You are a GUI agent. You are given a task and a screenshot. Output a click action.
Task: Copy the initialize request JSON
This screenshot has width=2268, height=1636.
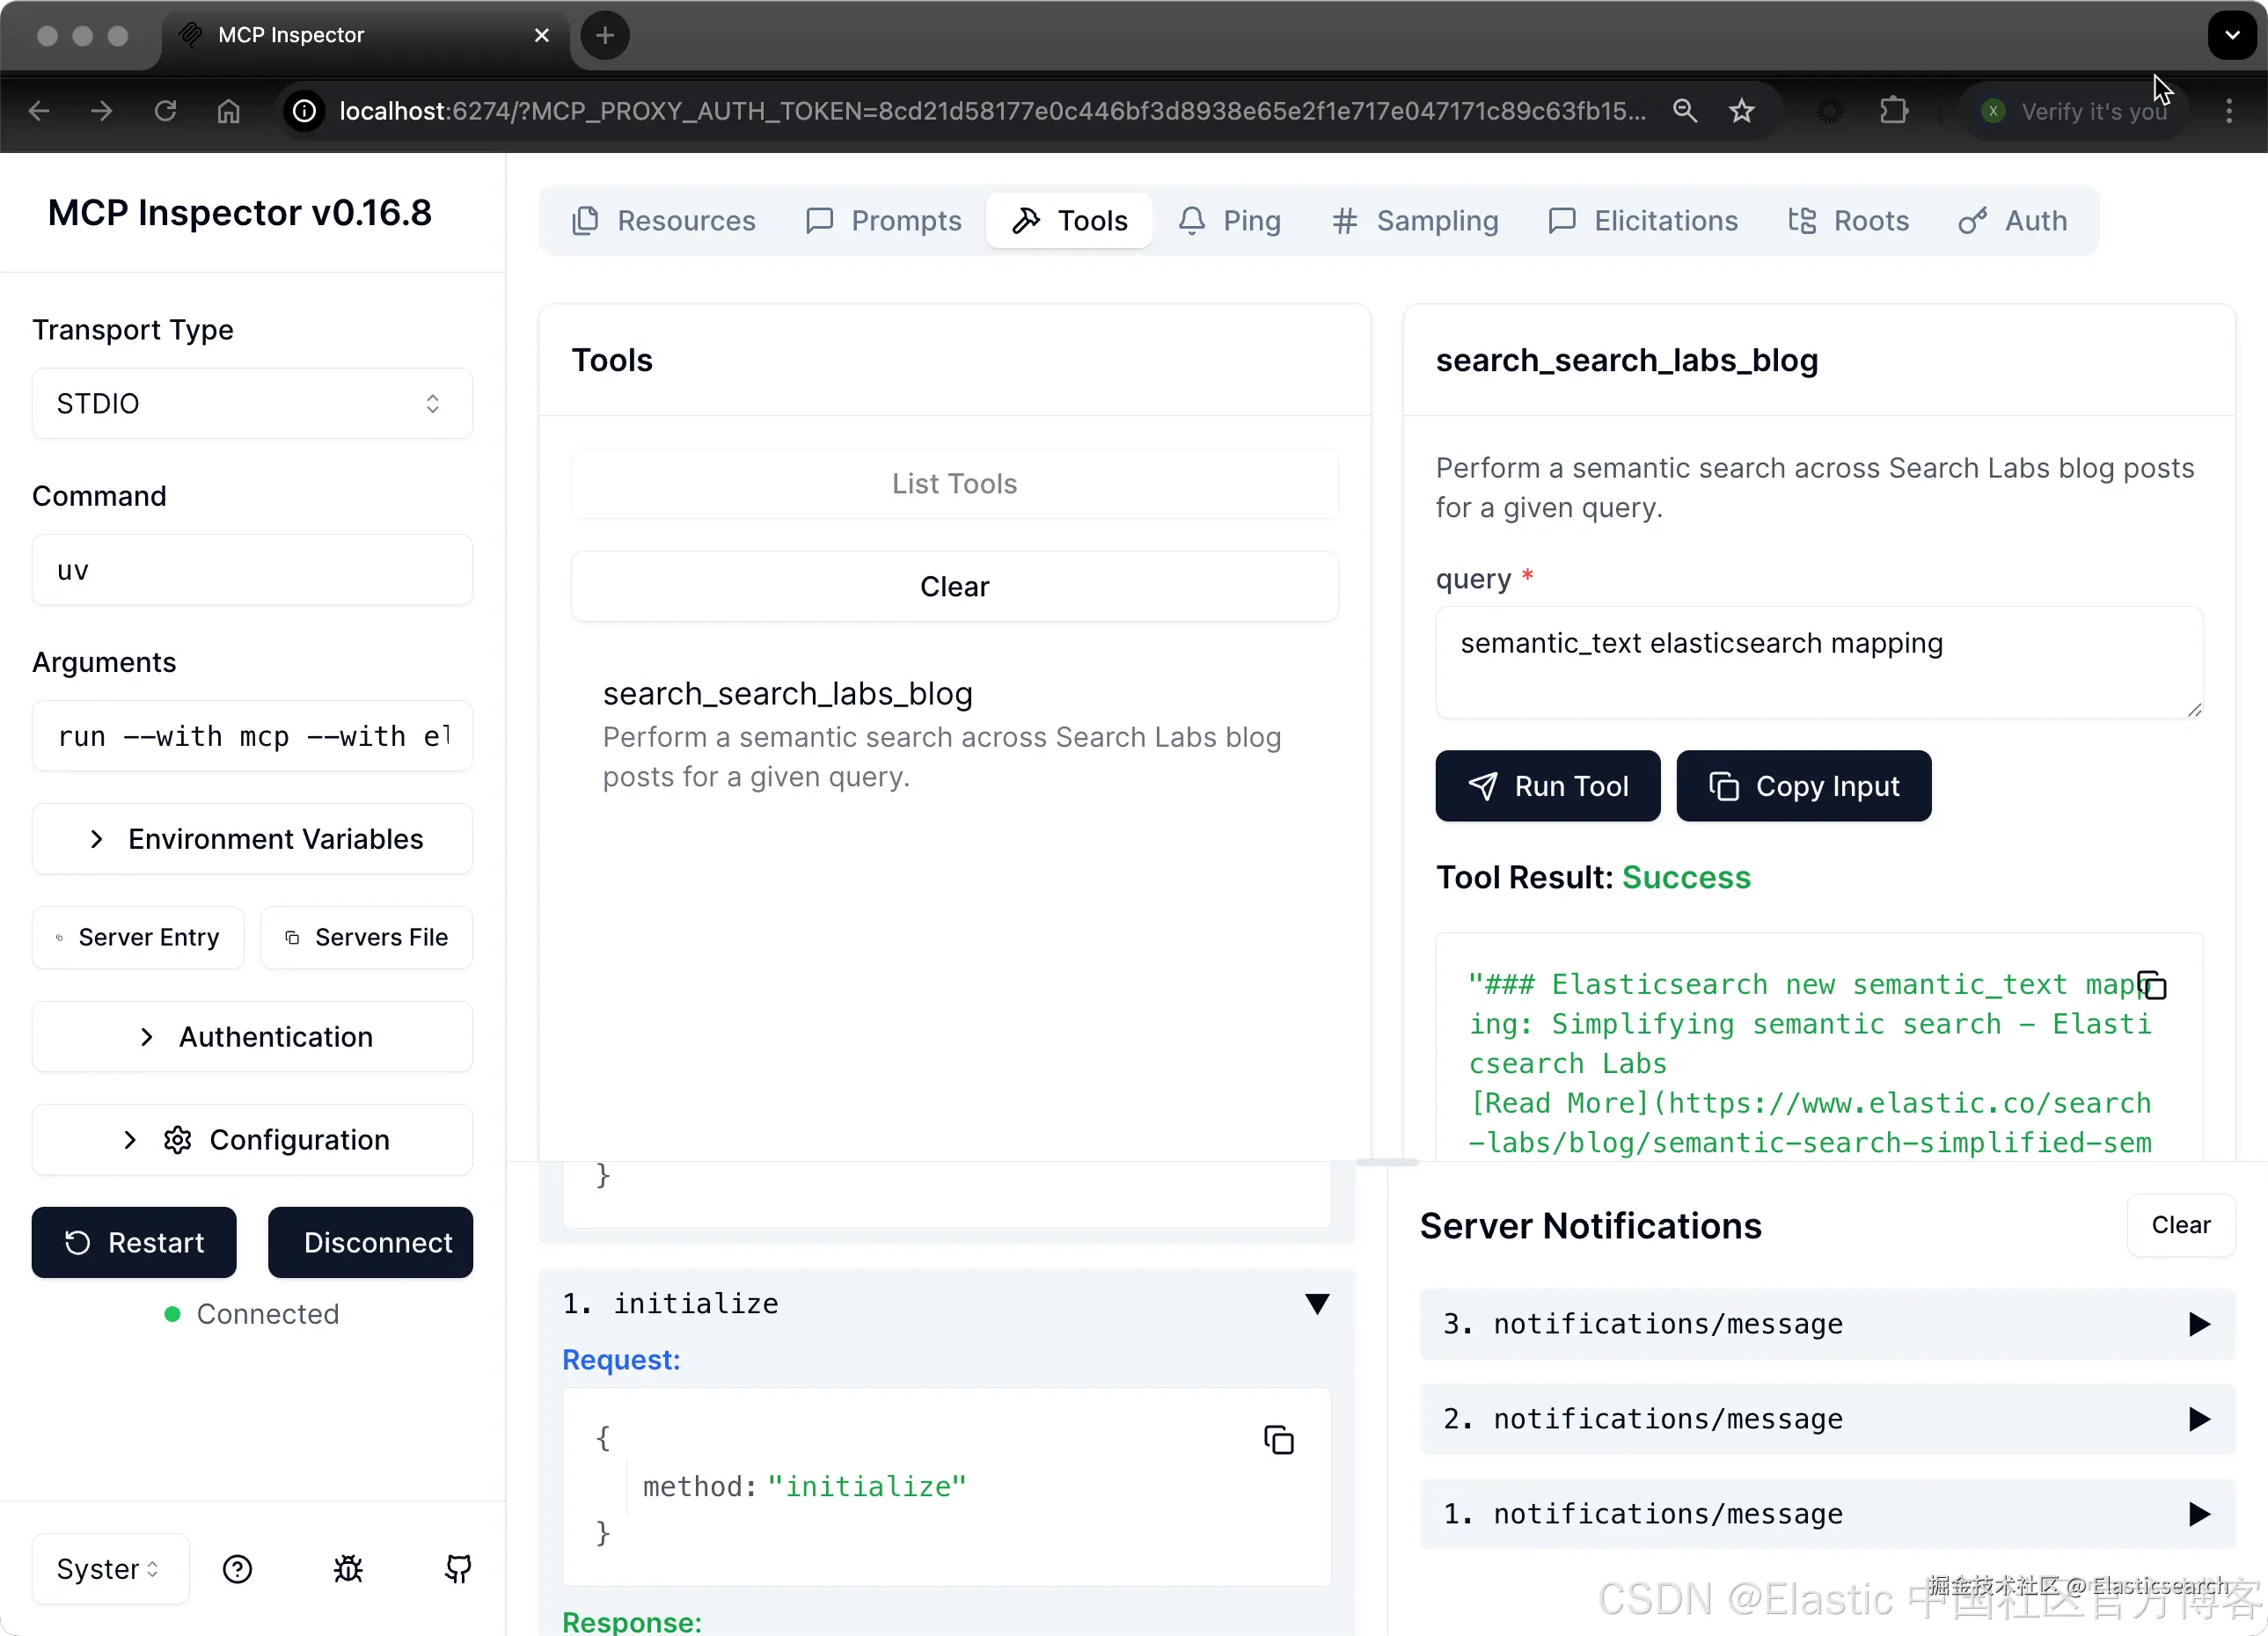1278,1439
